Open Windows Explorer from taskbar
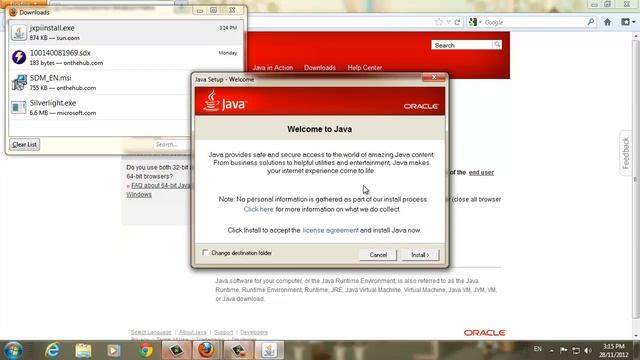 pos(83,351)
